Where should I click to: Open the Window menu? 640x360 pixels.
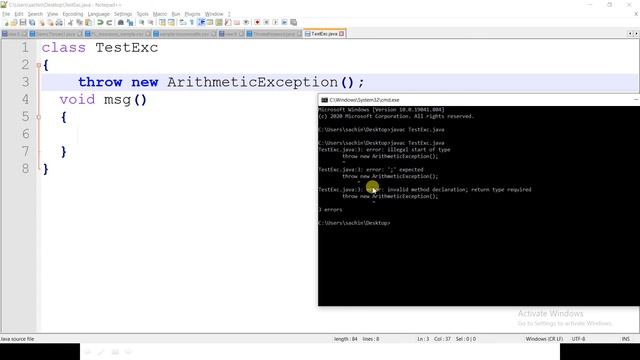pyautogui.click(x=214, y=14)
